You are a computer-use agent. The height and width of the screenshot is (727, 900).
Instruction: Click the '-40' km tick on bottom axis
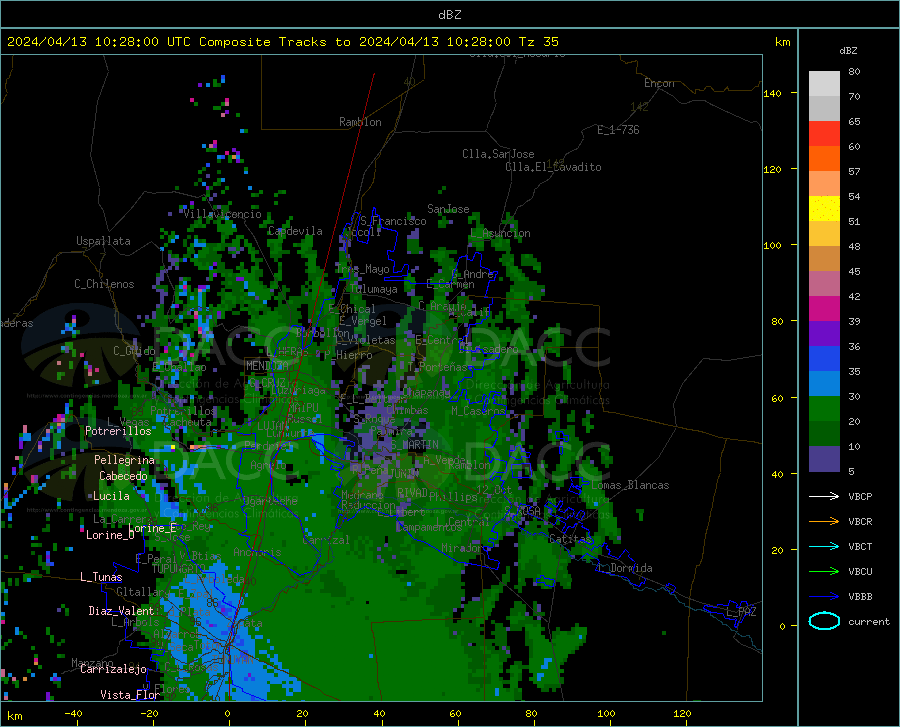(73, 714)
